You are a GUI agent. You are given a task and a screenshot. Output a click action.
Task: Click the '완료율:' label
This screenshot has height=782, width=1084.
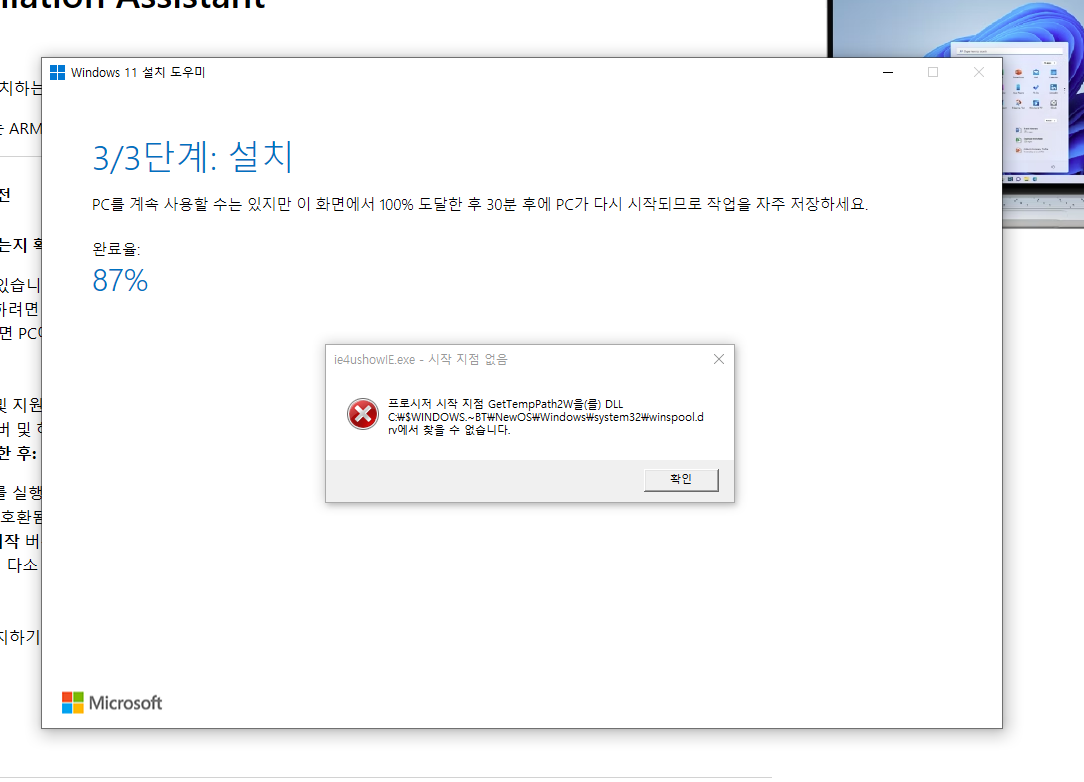tap(116, 249)
